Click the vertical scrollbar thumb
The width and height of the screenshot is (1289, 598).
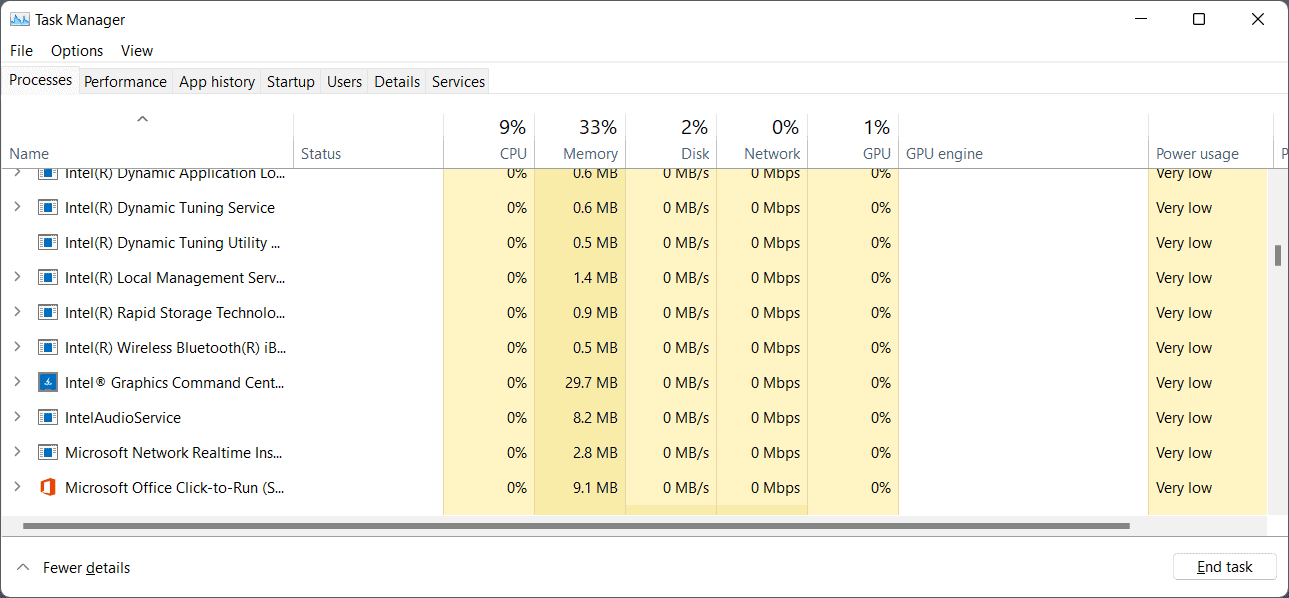[1278, 255]
